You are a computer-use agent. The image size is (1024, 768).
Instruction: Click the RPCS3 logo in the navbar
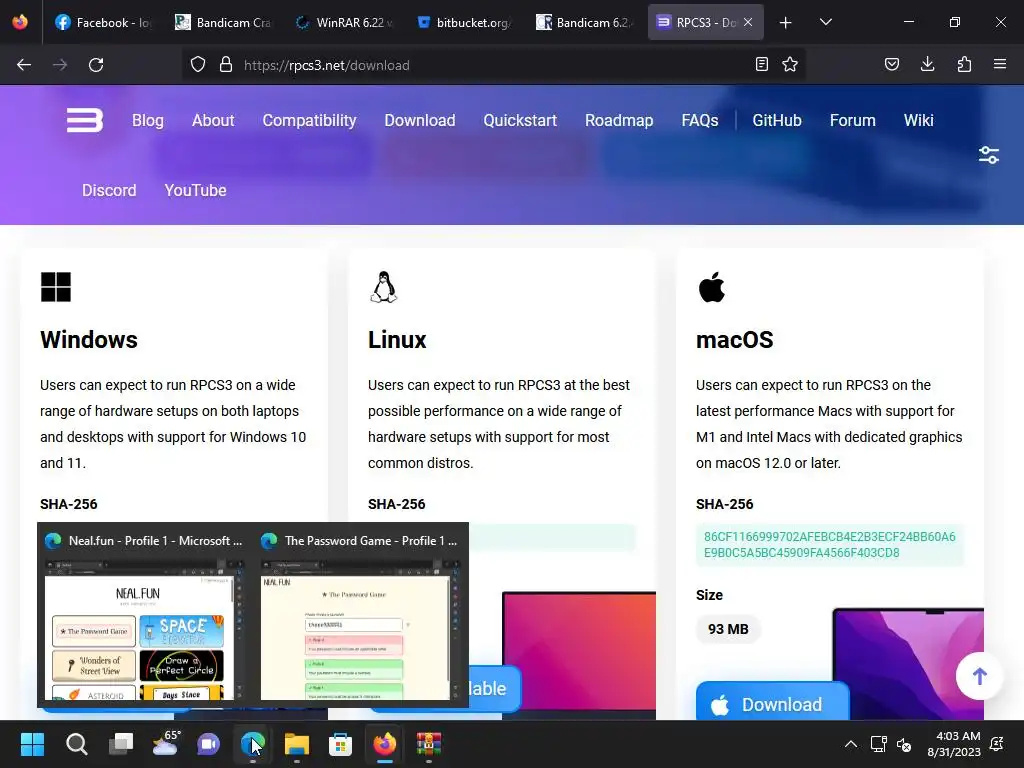point(85,120)
